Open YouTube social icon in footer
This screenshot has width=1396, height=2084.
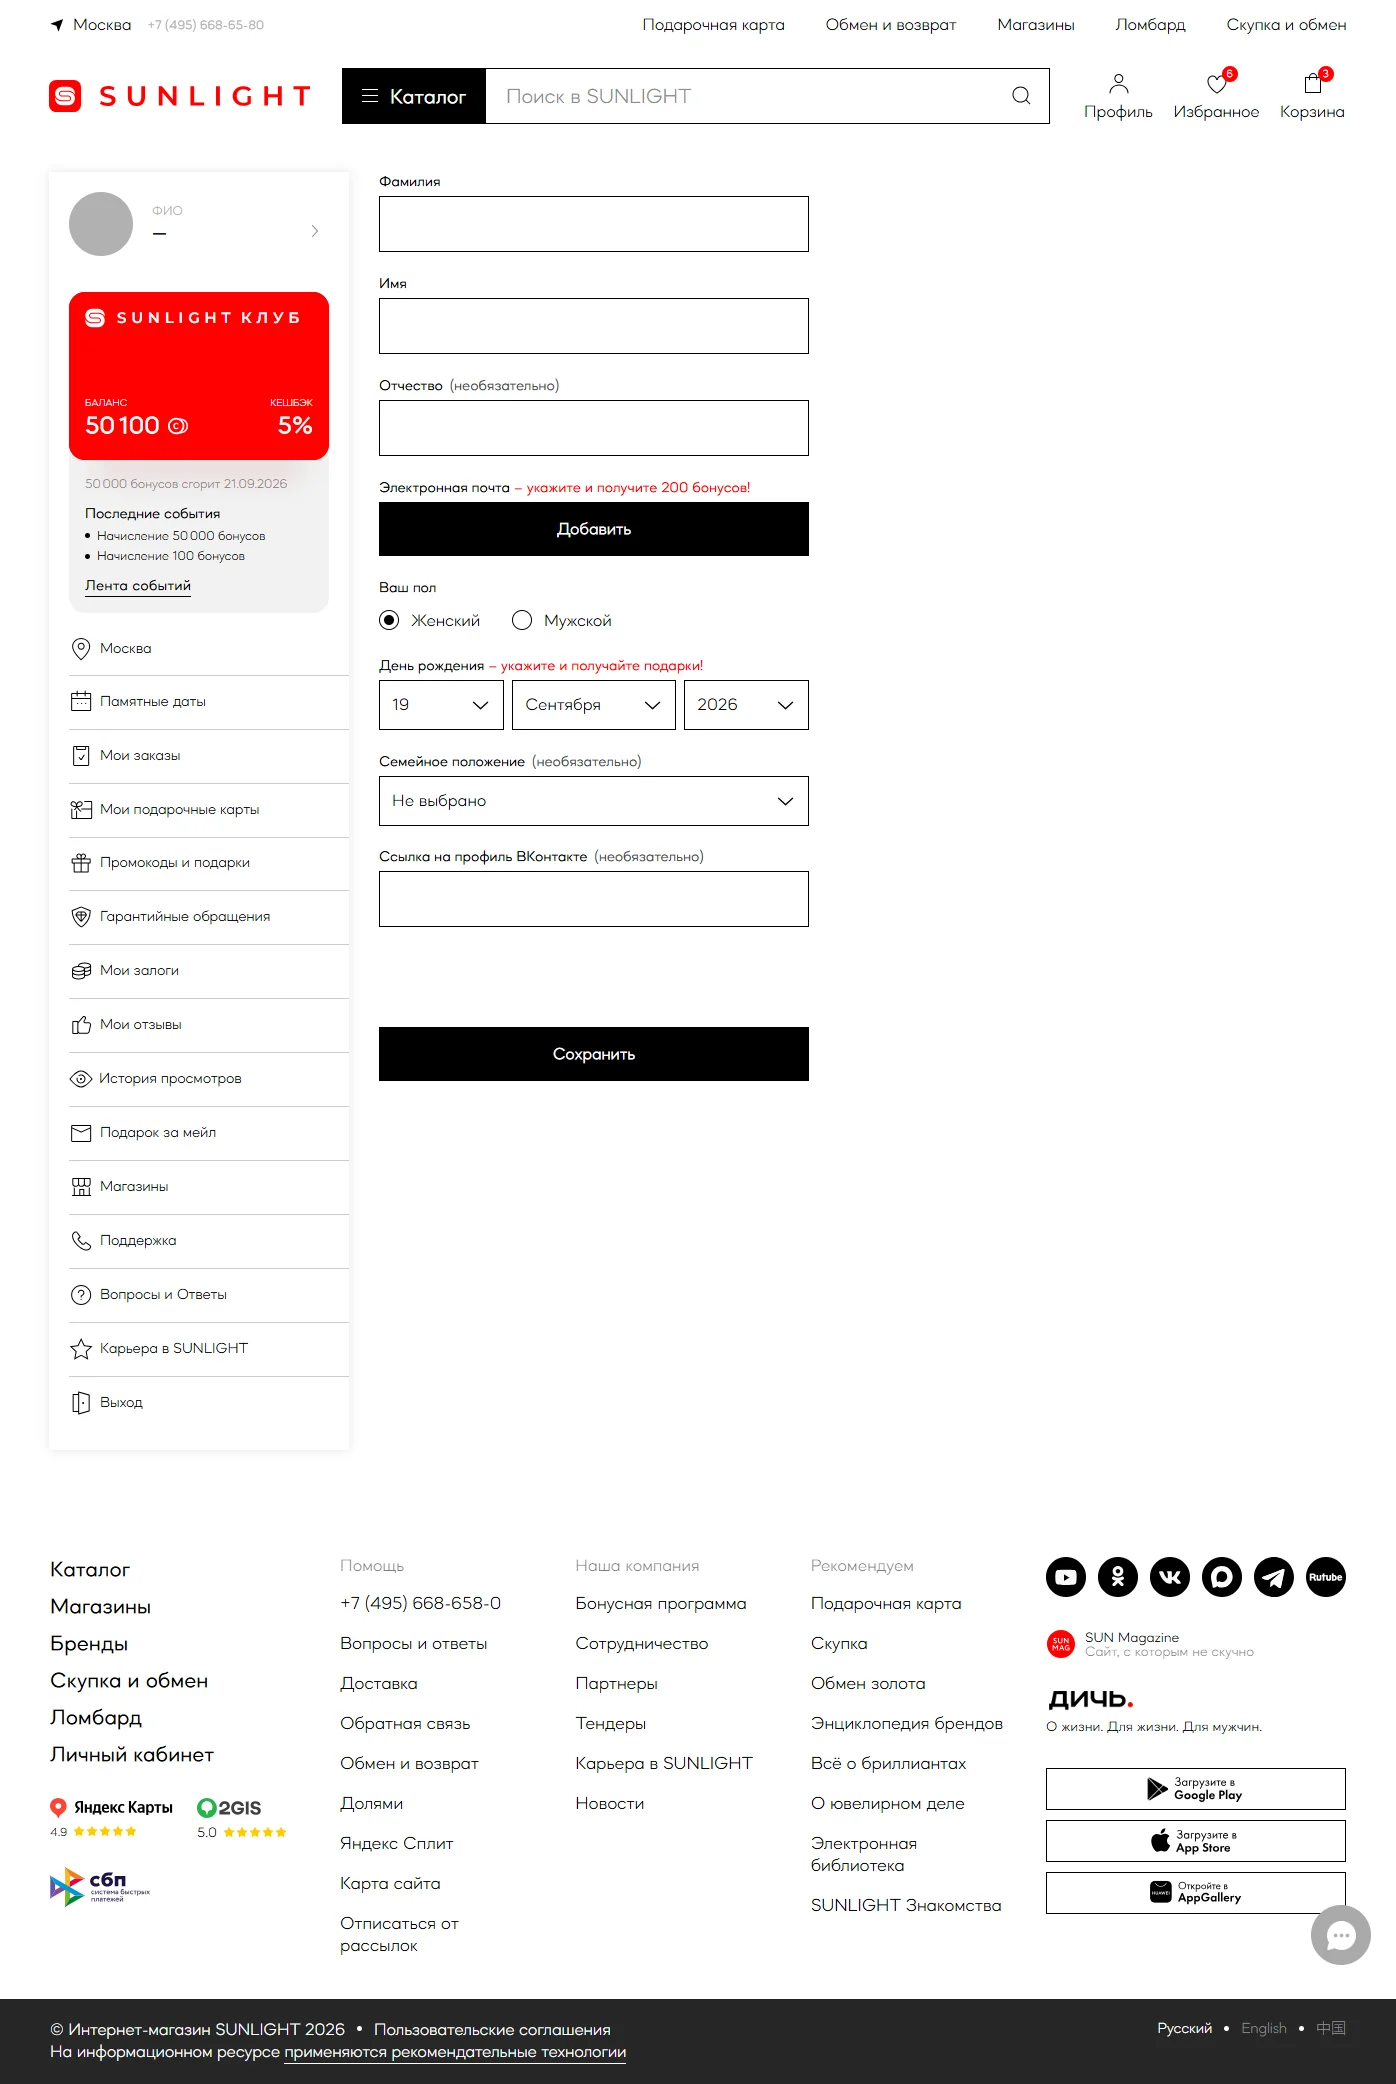tap(1066, 1577)
